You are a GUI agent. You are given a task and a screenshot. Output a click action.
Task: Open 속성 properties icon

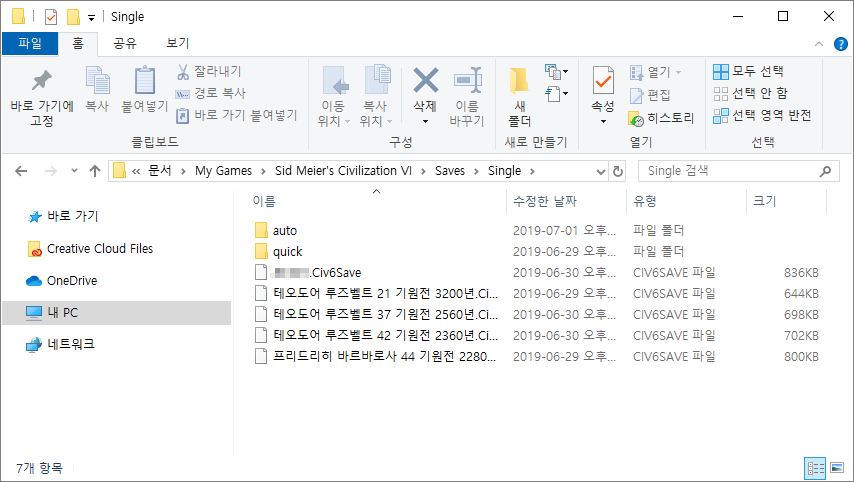(603, 82)
